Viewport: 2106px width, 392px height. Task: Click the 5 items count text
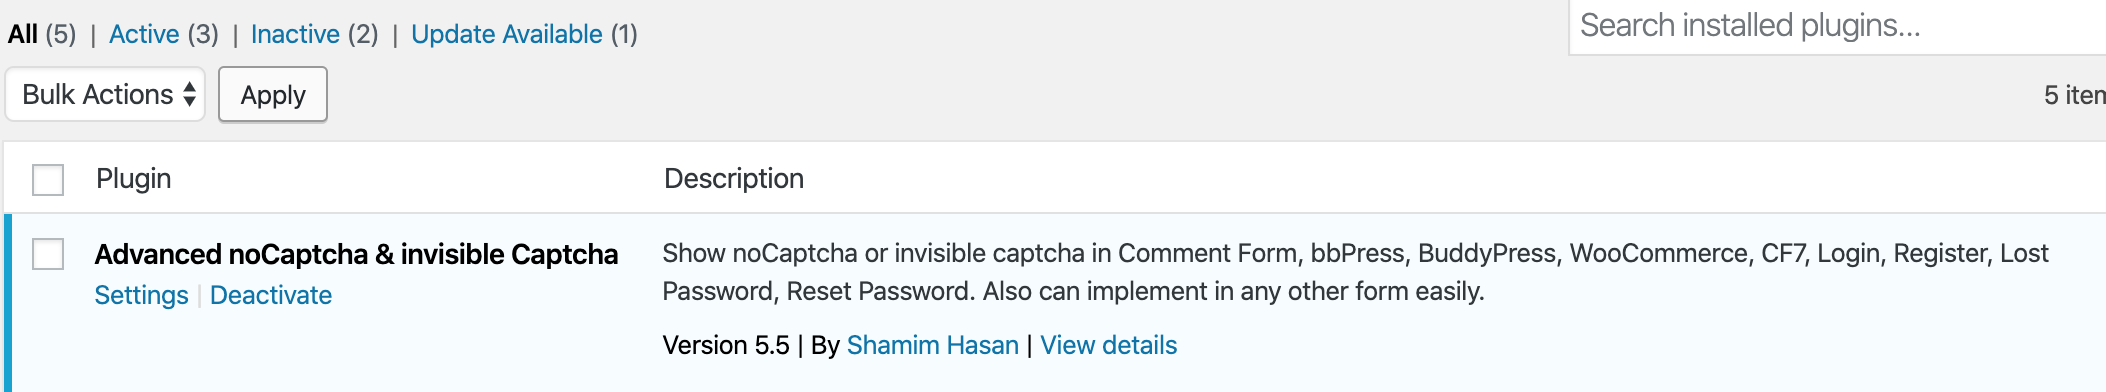[x=2074, y=95]
